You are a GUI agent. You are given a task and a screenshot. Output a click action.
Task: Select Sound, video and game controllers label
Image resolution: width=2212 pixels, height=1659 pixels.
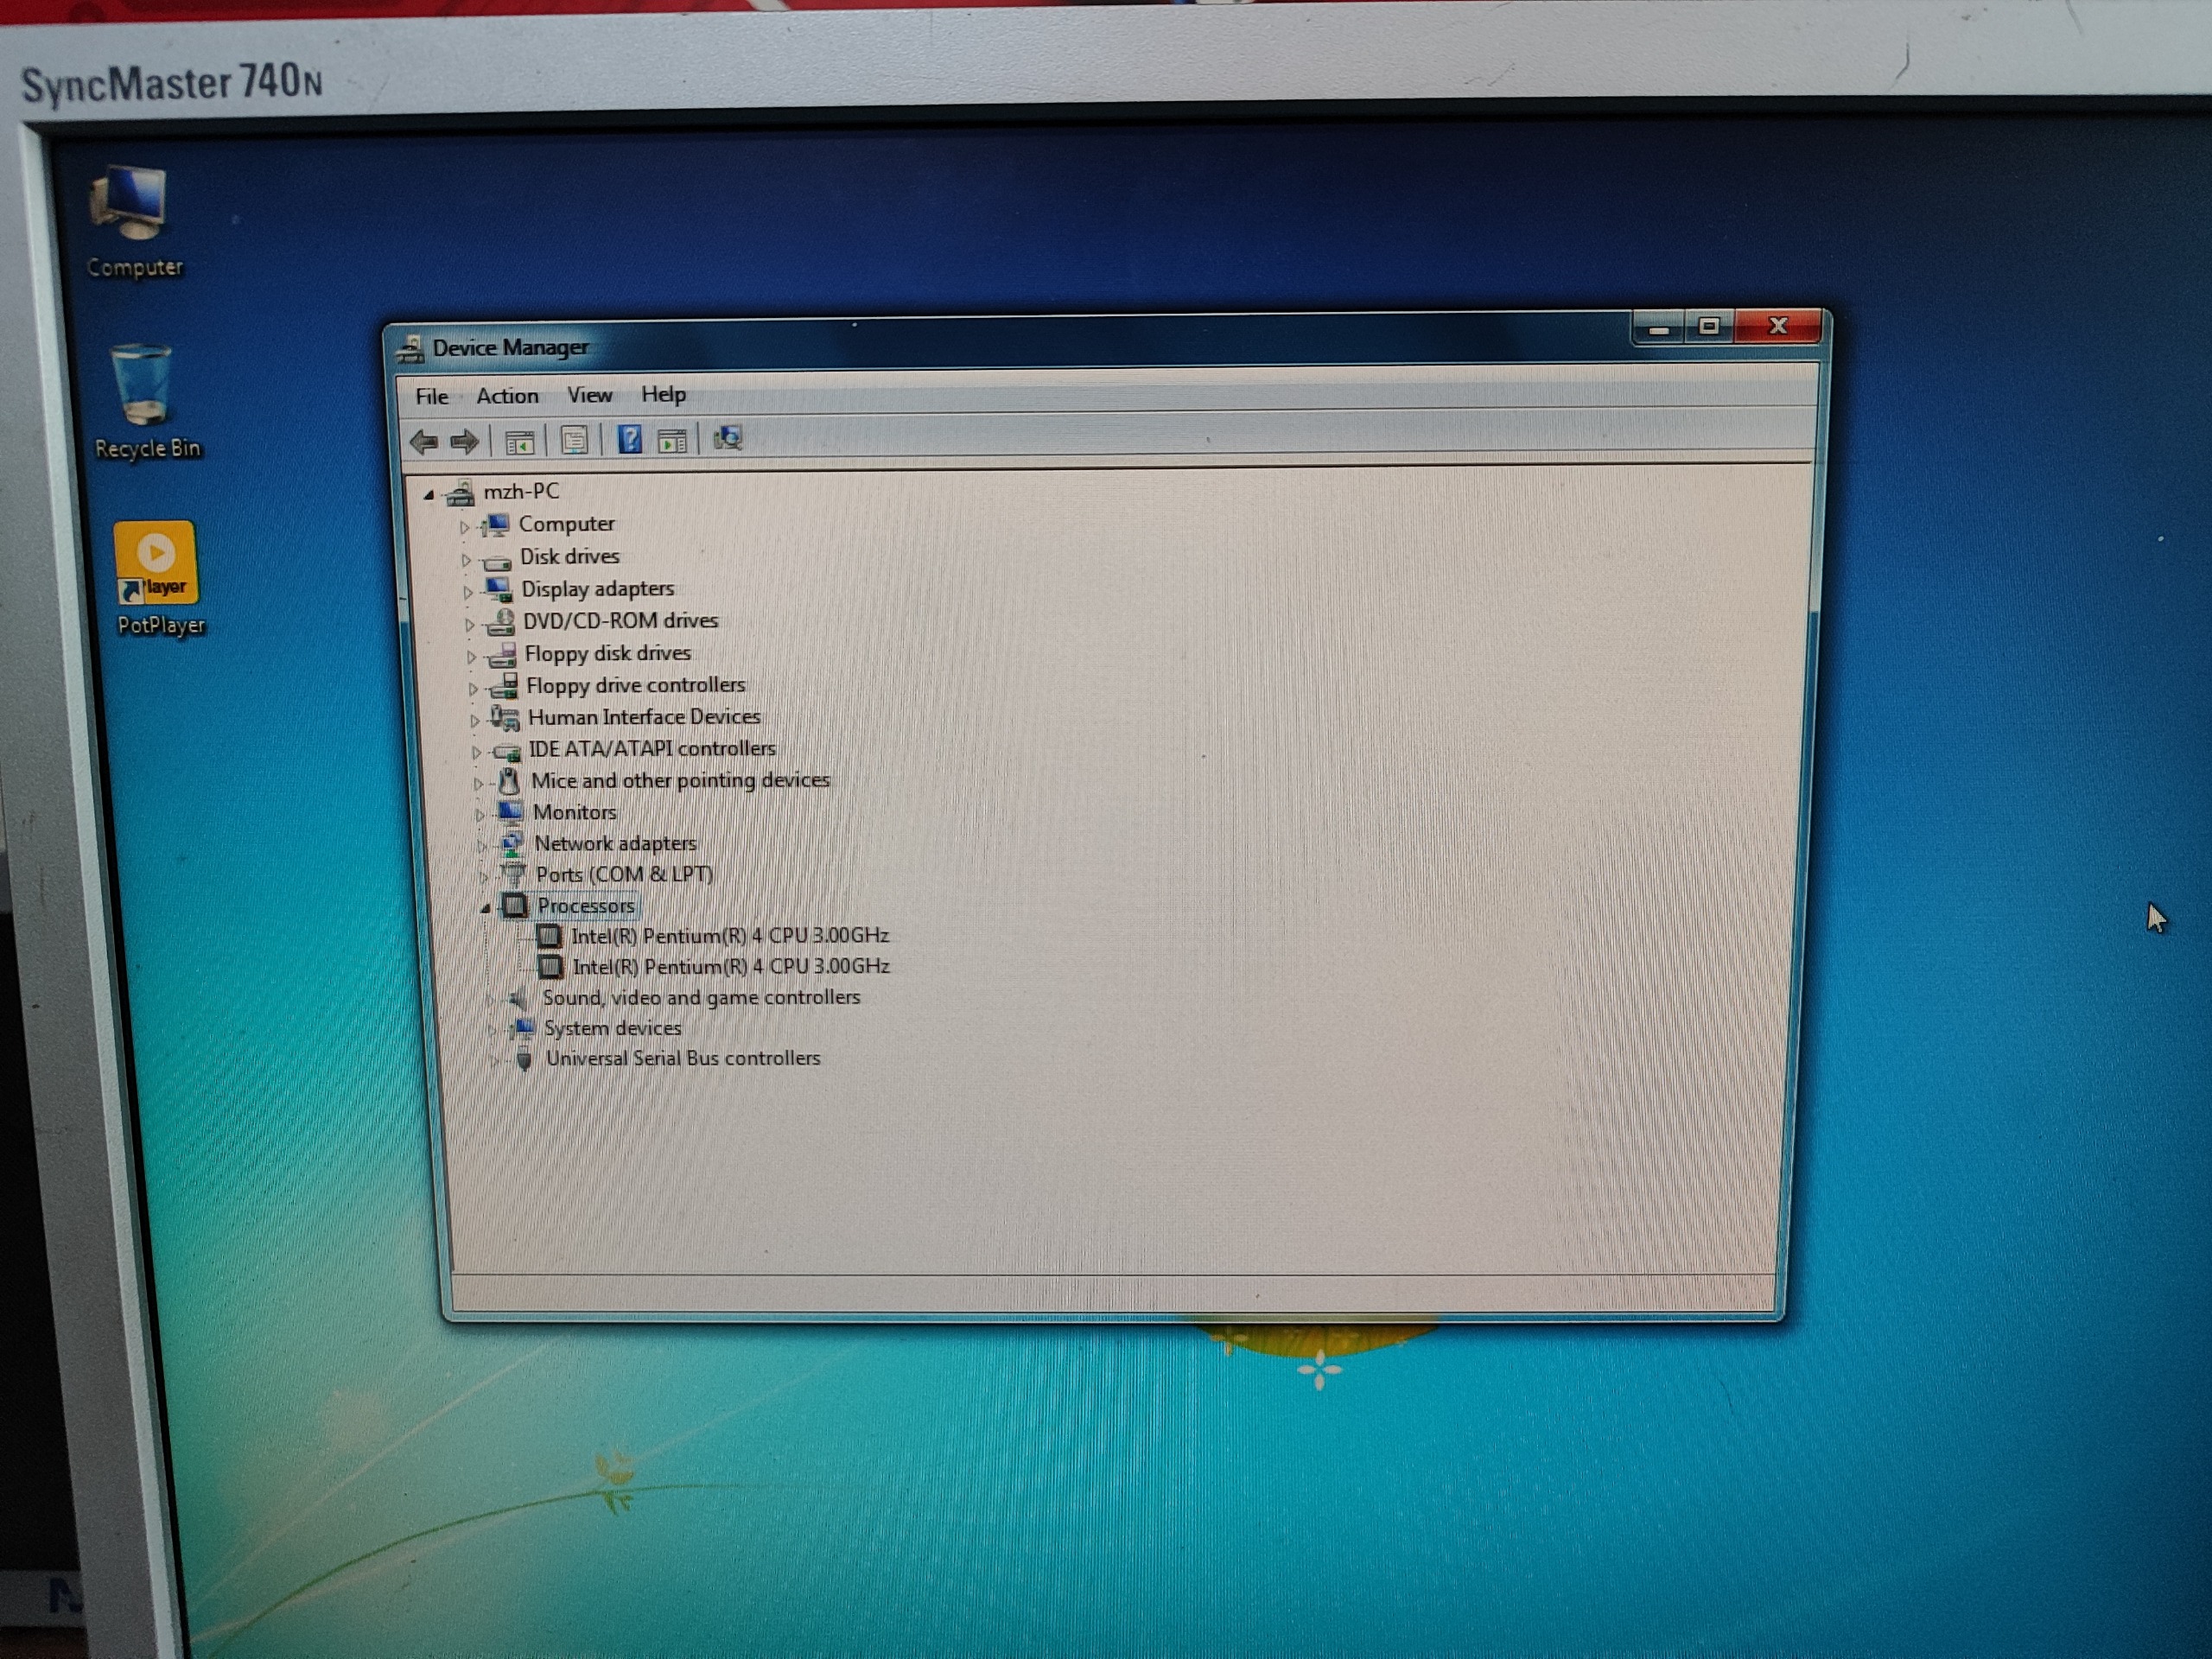coord(701,998)
